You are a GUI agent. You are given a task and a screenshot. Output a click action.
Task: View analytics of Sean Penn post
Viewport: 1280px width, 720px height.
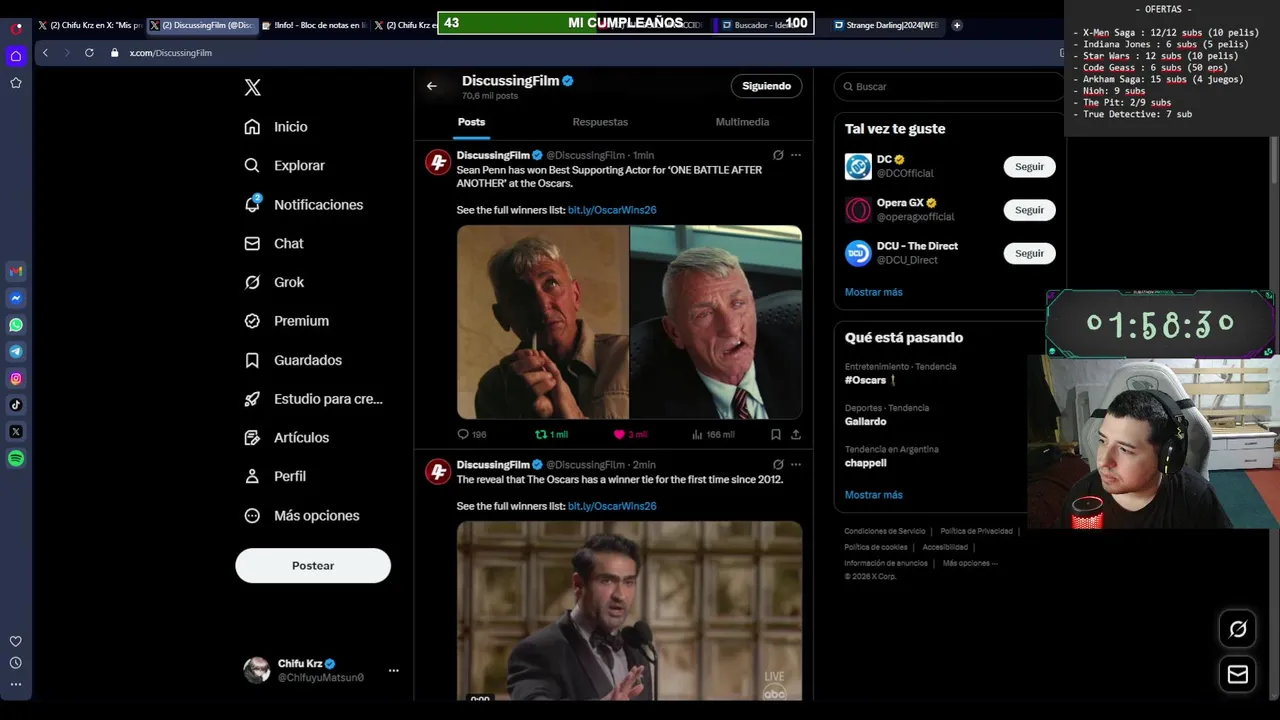(712, 435)
